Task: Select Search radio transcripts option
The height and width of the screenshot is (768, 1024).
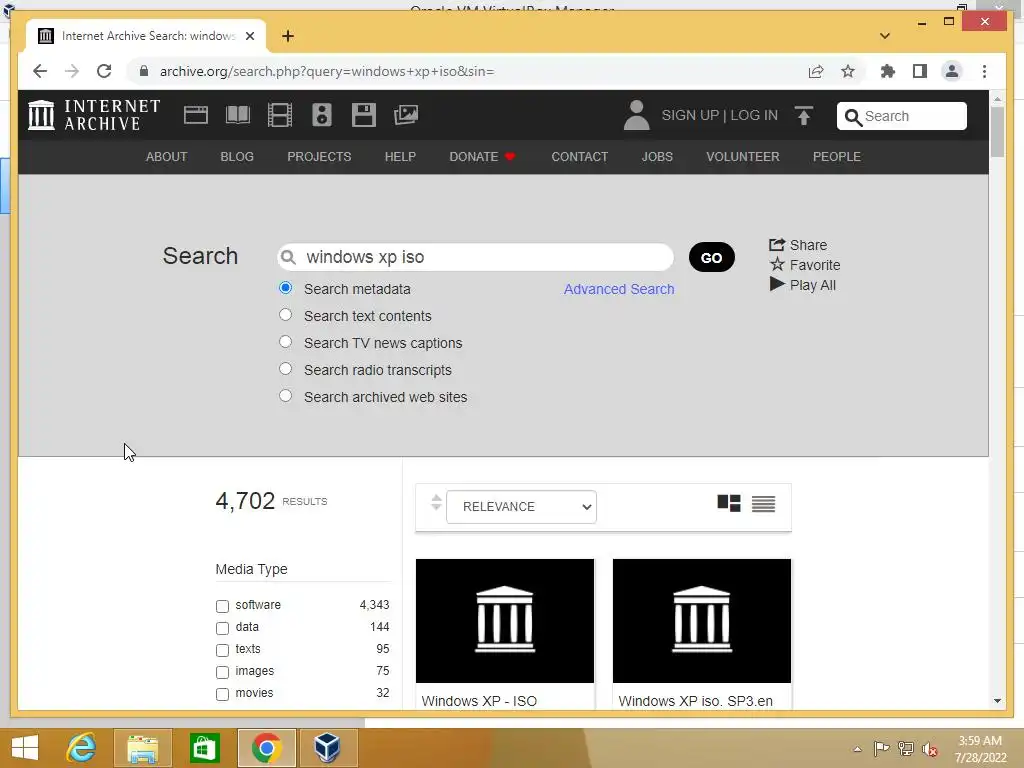Action: (285, 368)
